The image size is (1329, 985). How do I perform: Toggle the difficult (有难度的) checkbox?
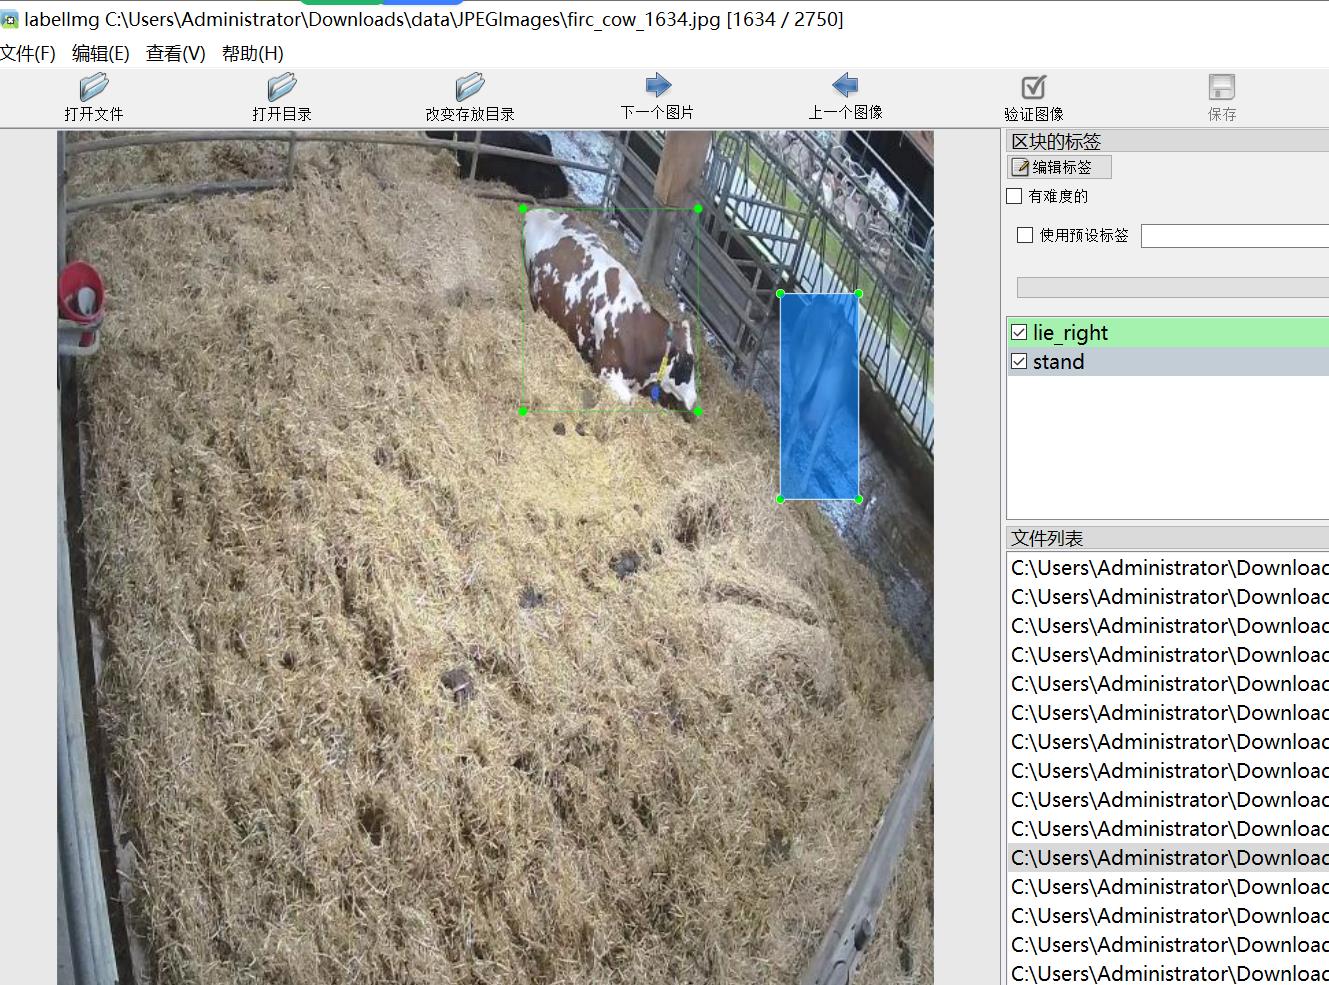click(x=1014, y=196)
